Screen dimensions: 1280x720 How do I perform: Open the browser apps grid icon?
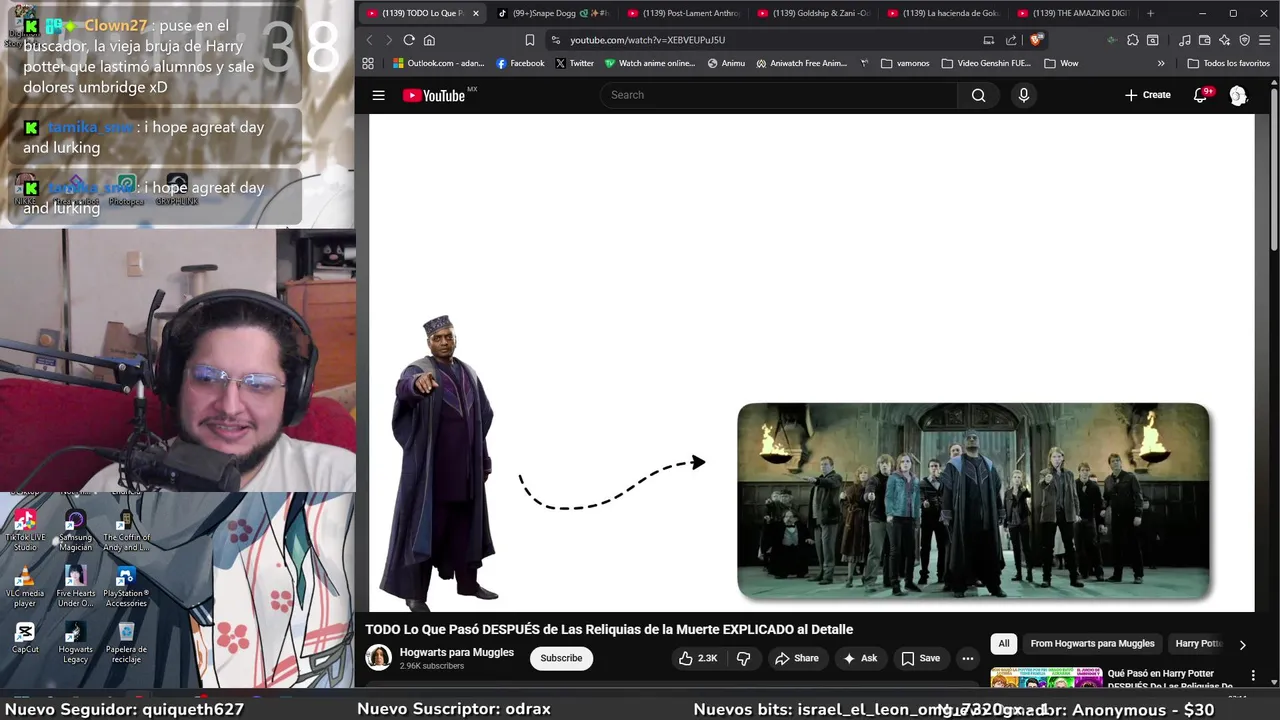[x=368, y=63]
